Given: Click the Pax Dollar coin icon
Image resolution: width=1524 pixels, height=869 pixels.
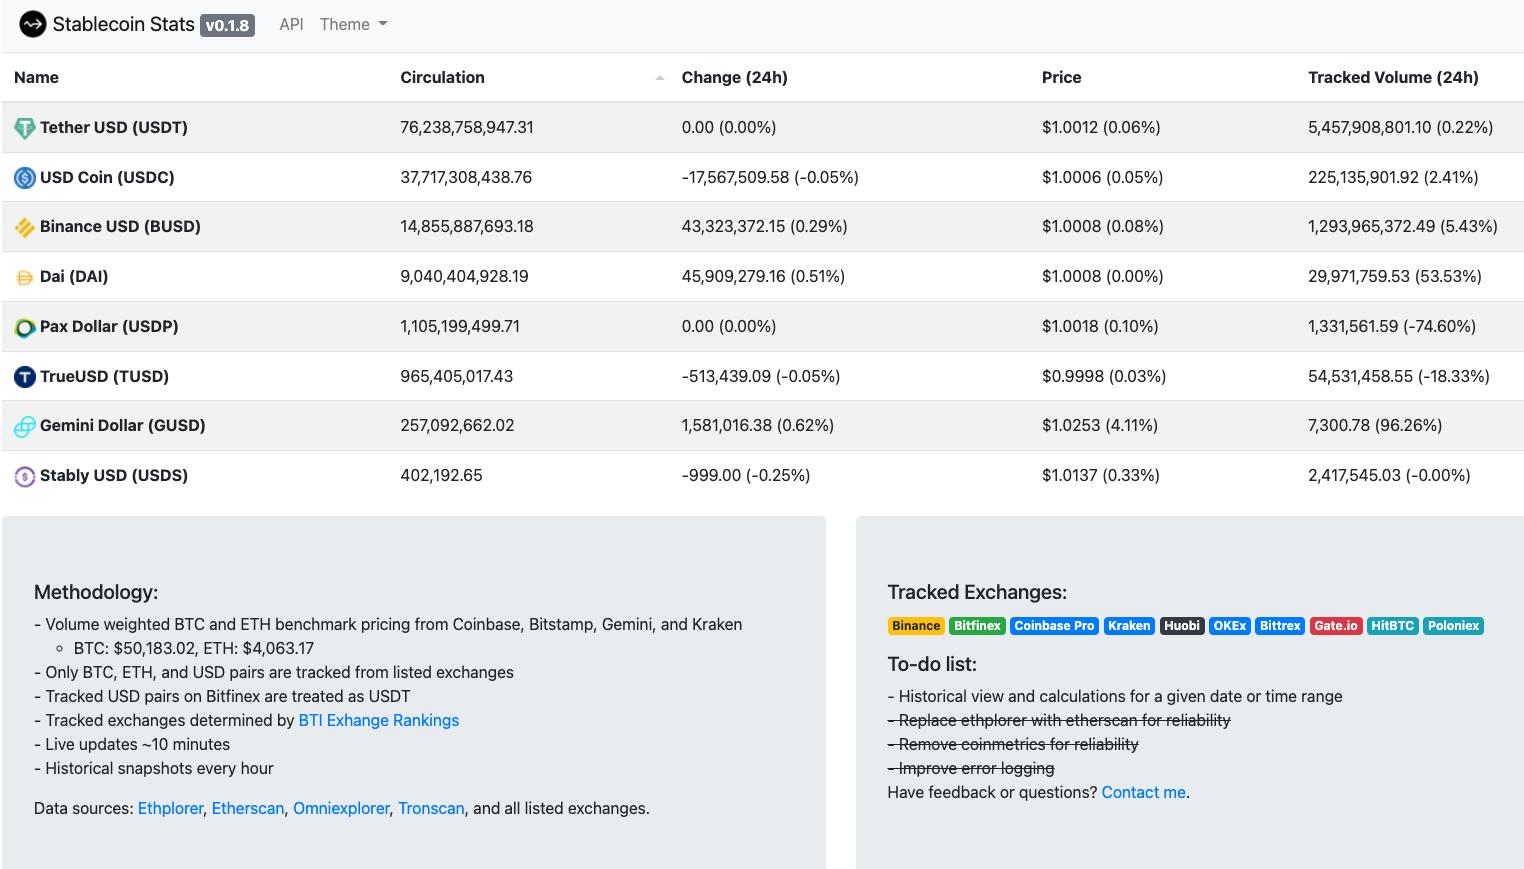Looking at the screenshot, I should click(x=24, y=327).
